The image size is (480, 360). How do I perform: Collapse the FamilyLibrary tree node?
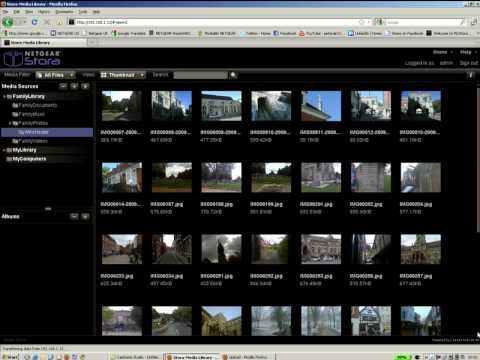[x=4, y=97]
